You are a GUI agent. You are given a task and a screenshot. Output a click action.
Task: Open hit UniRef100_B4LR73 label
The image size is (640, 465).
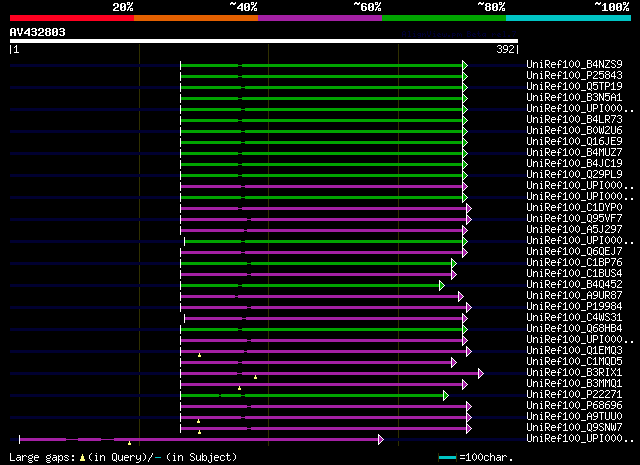(x=574, y=119)
